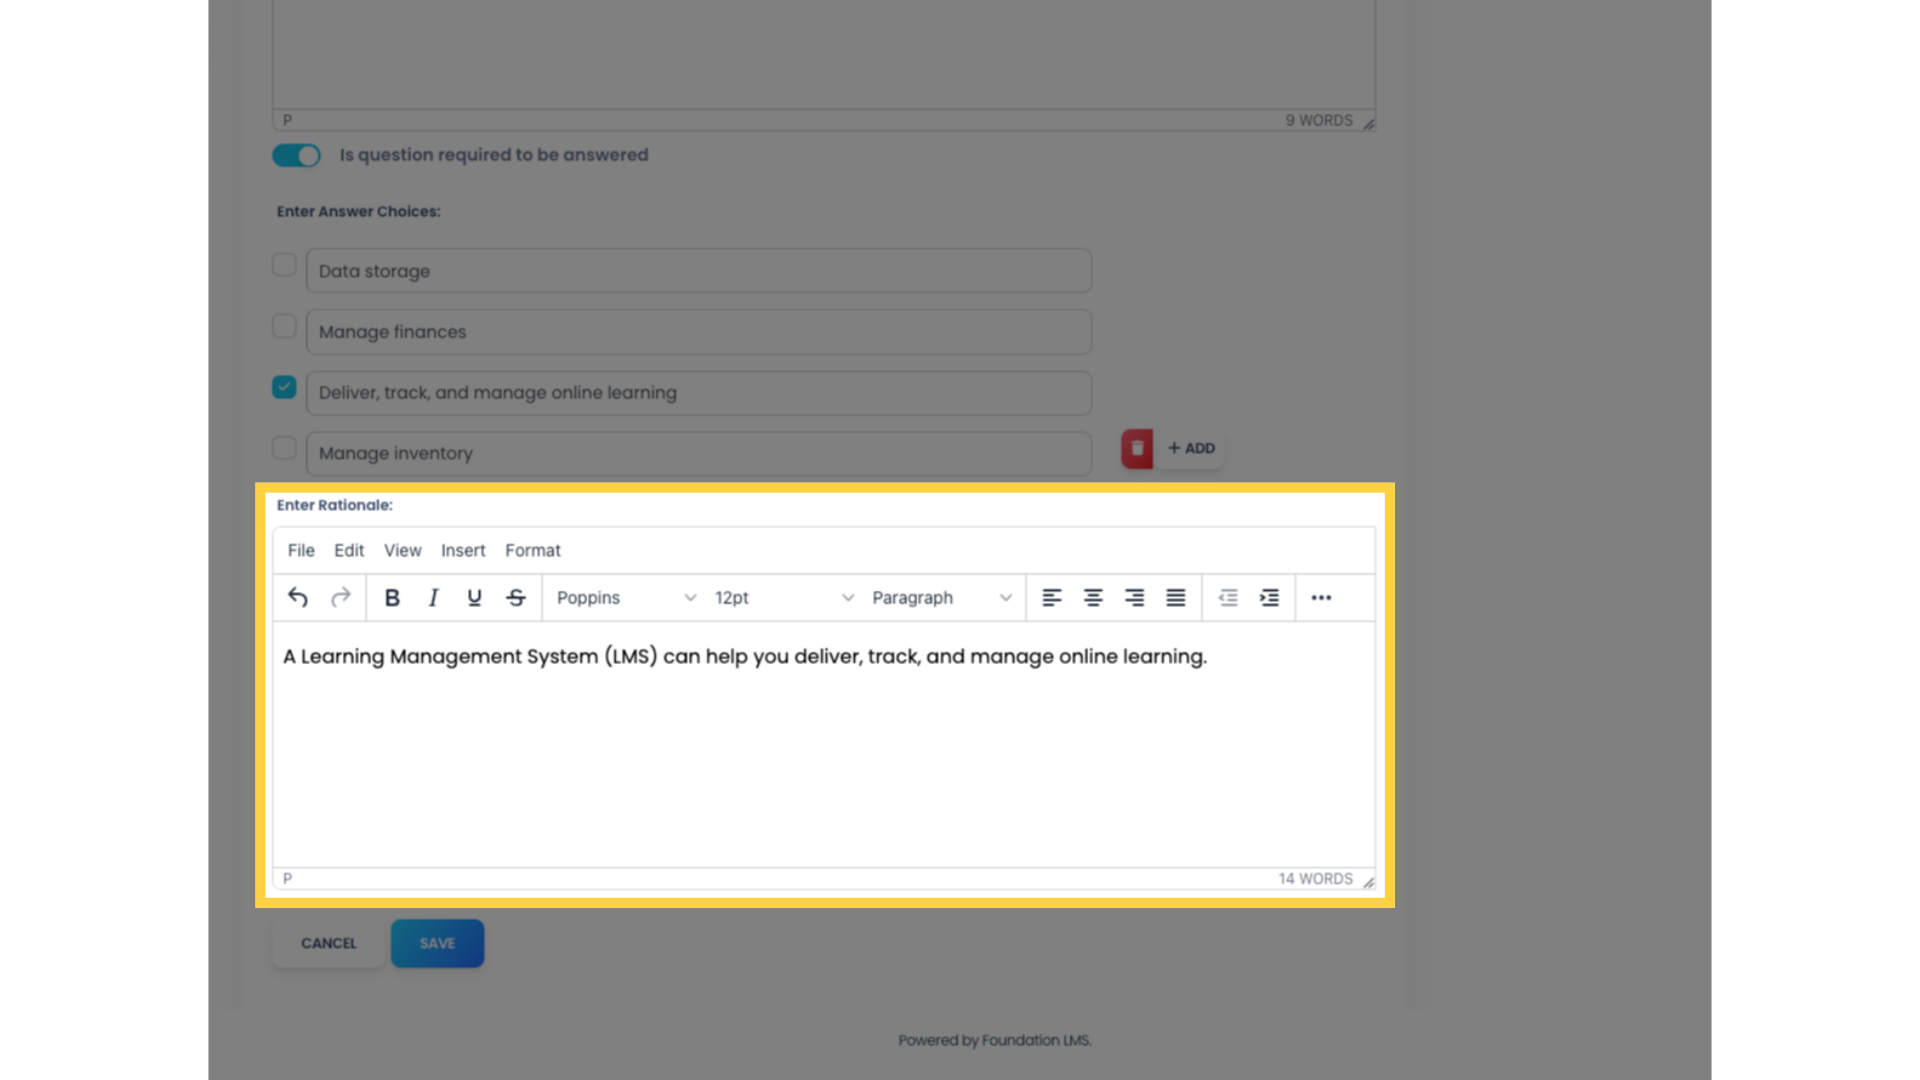Click the Deliver, track, and manage field

pos(698,393)
